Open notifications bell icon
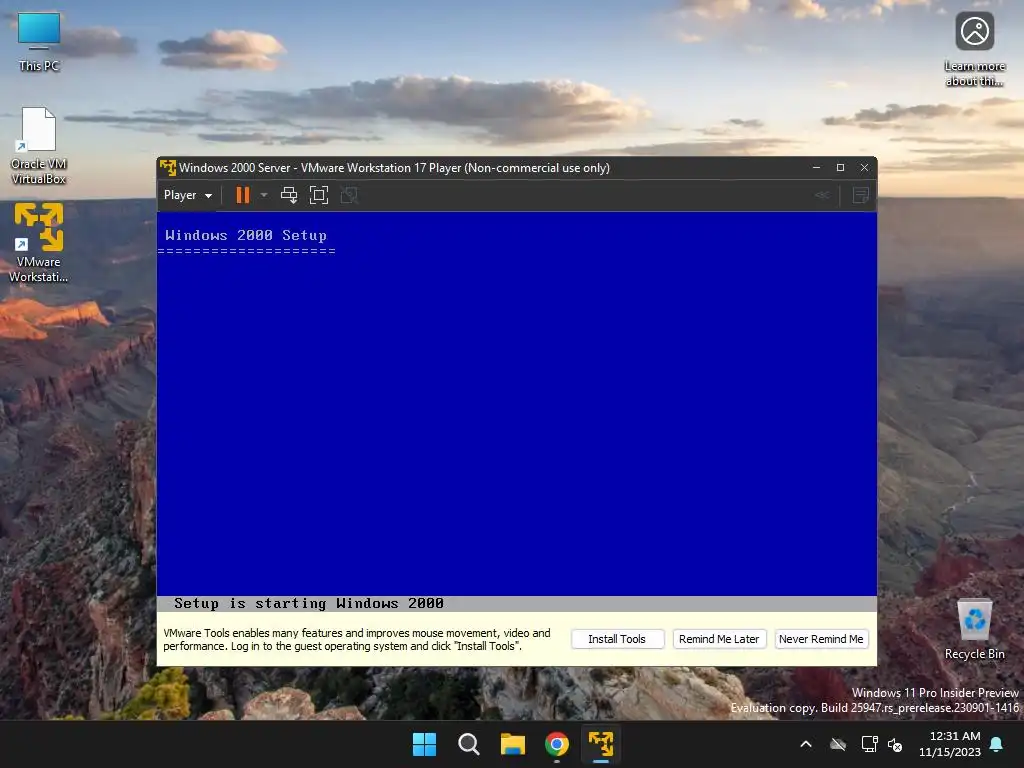 coord(997,744)
